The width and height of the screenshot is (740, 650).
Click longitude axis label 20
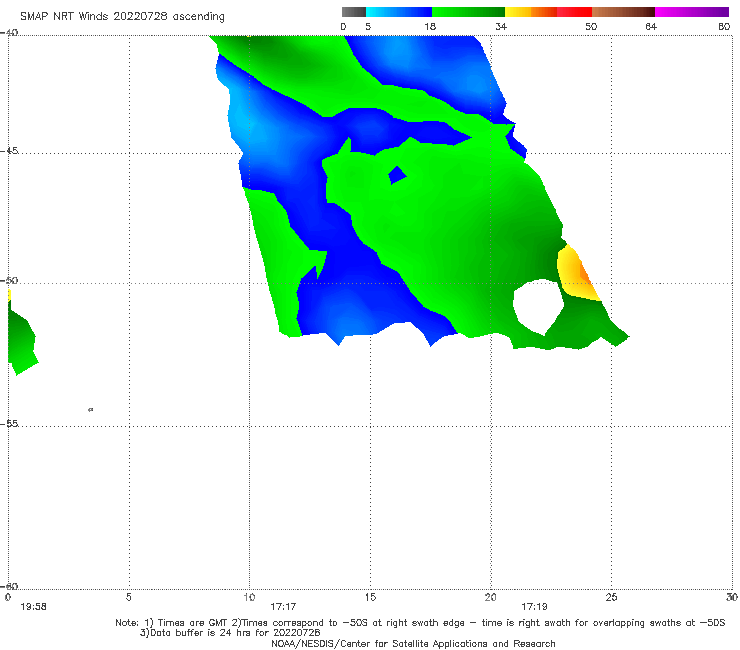pyautogui.click(x=491, y=597)
